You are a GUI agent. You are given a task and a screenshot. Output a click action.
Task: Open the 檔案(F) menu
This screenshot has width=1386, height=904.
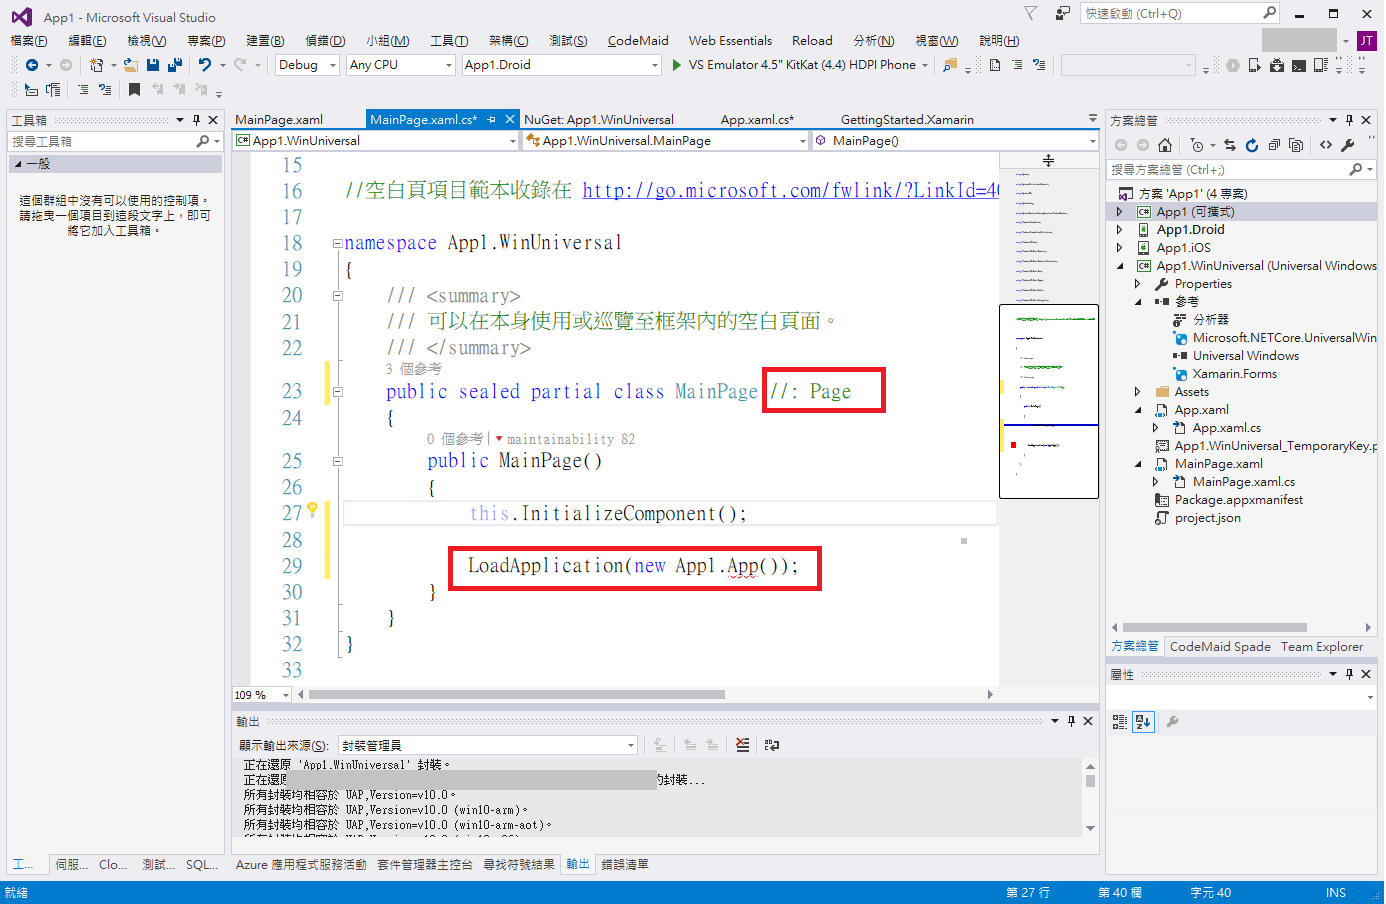click(x=29, y=41)
